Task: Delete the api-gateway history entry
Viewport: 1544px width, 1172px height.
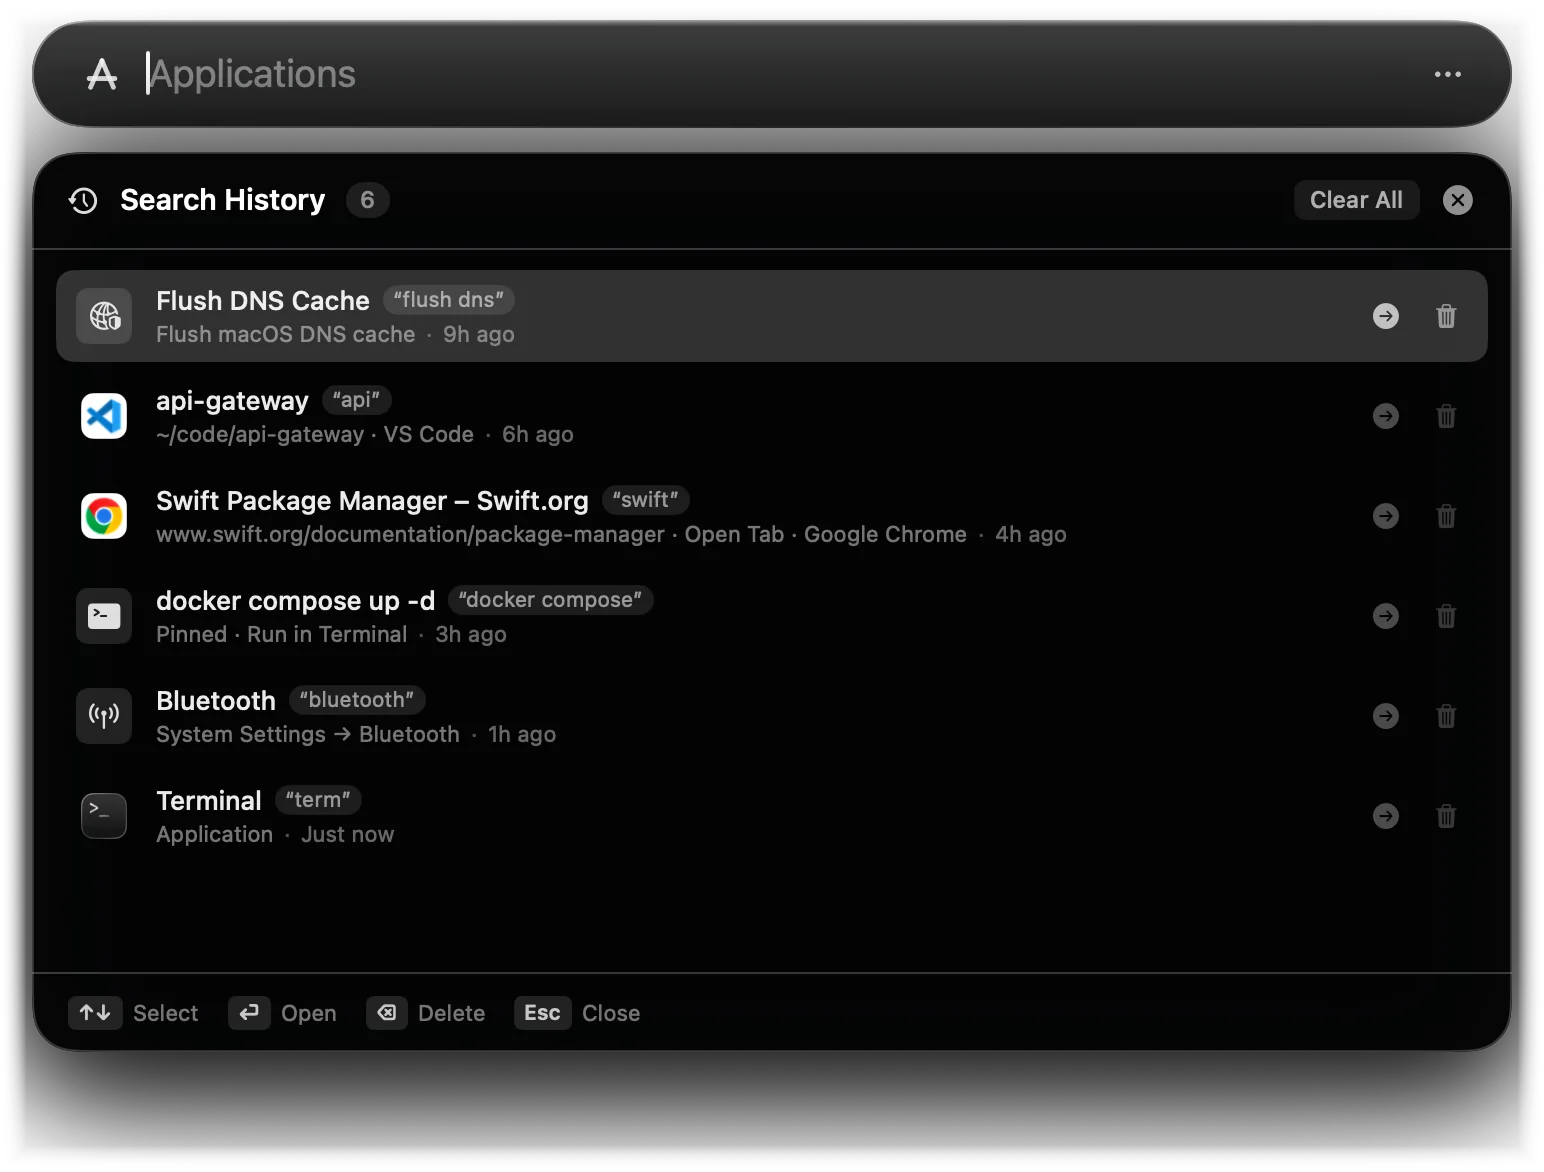Action: click(x=1446, y=416)
